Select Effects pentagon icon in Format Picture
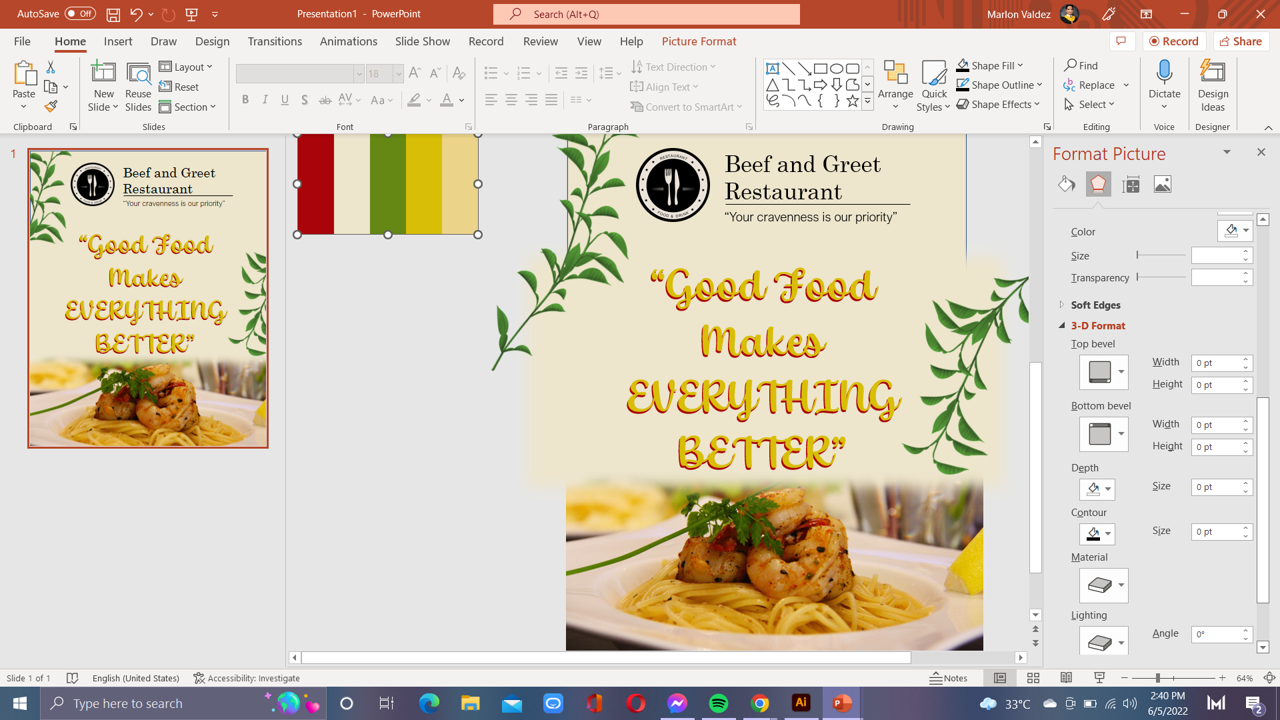This screenshot has width=1280, height=720. [x=1099, y=184]
